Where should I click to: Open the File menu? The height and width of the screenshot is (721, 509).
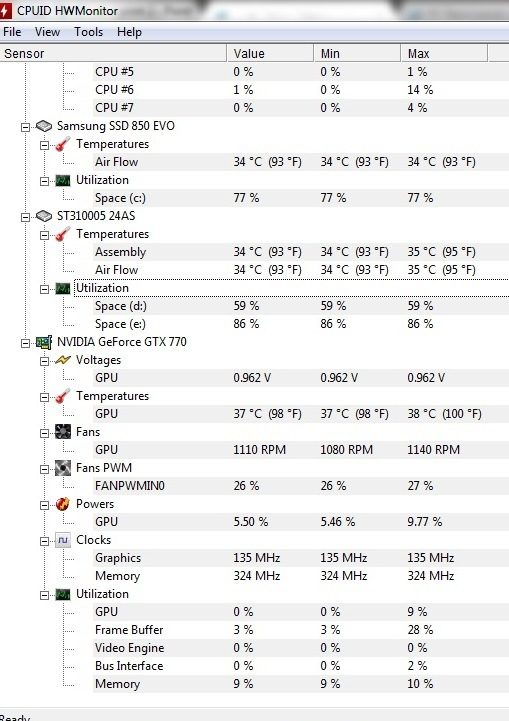tap(12, 32)
